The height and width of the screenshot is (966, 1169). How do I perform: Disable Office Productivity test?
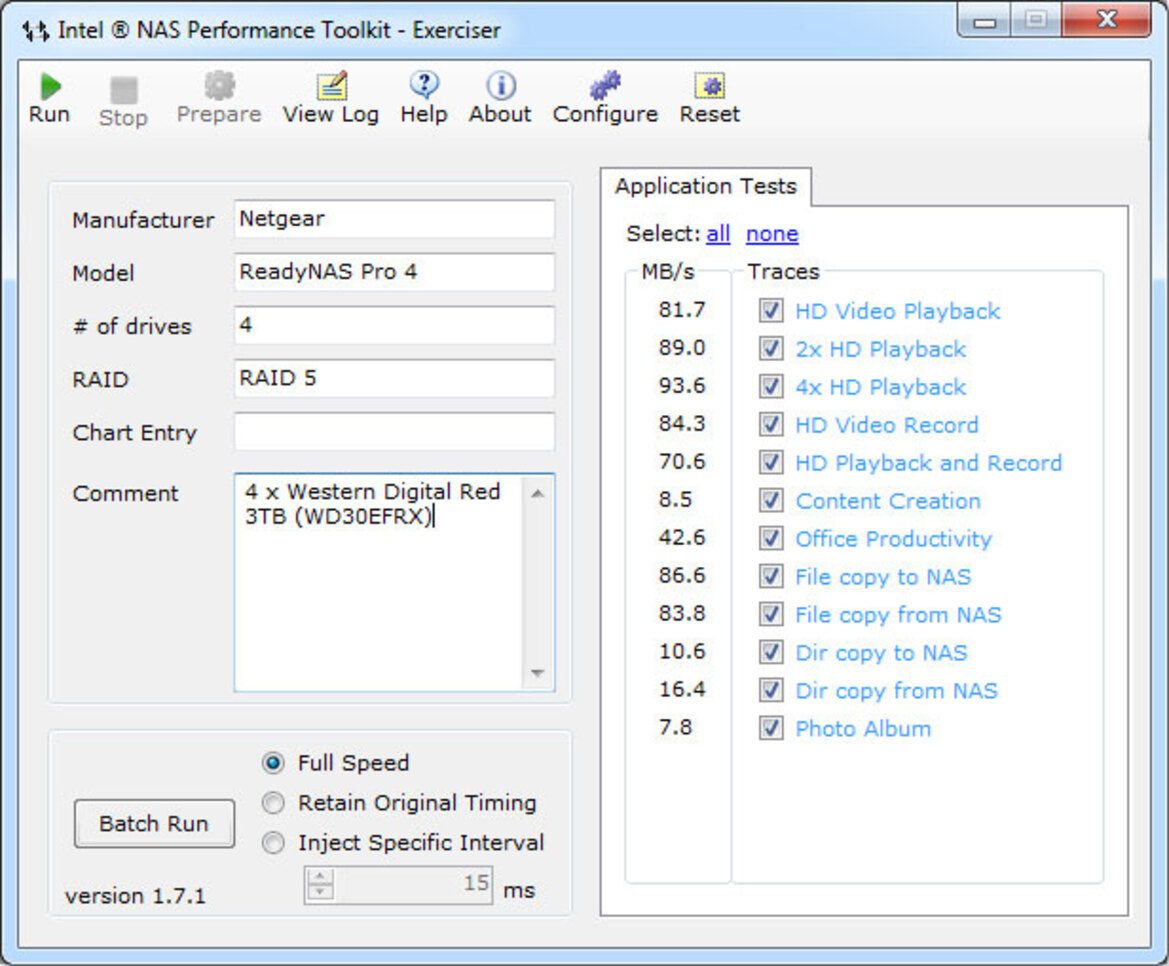tap(771, 538)
